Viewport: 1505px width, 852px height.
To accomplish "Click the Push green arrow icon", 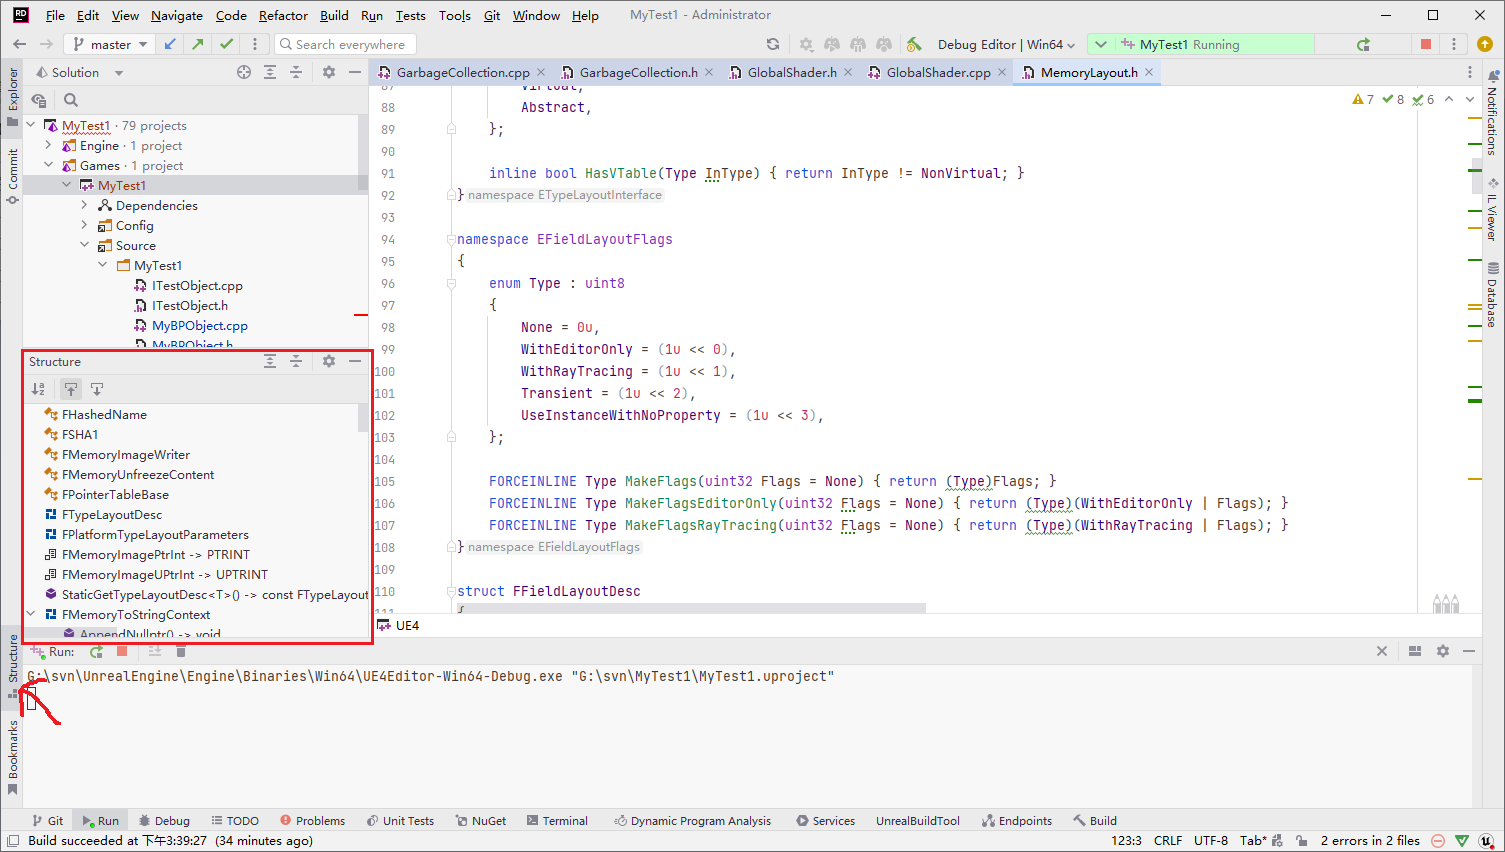I will (x=198, y=44).
